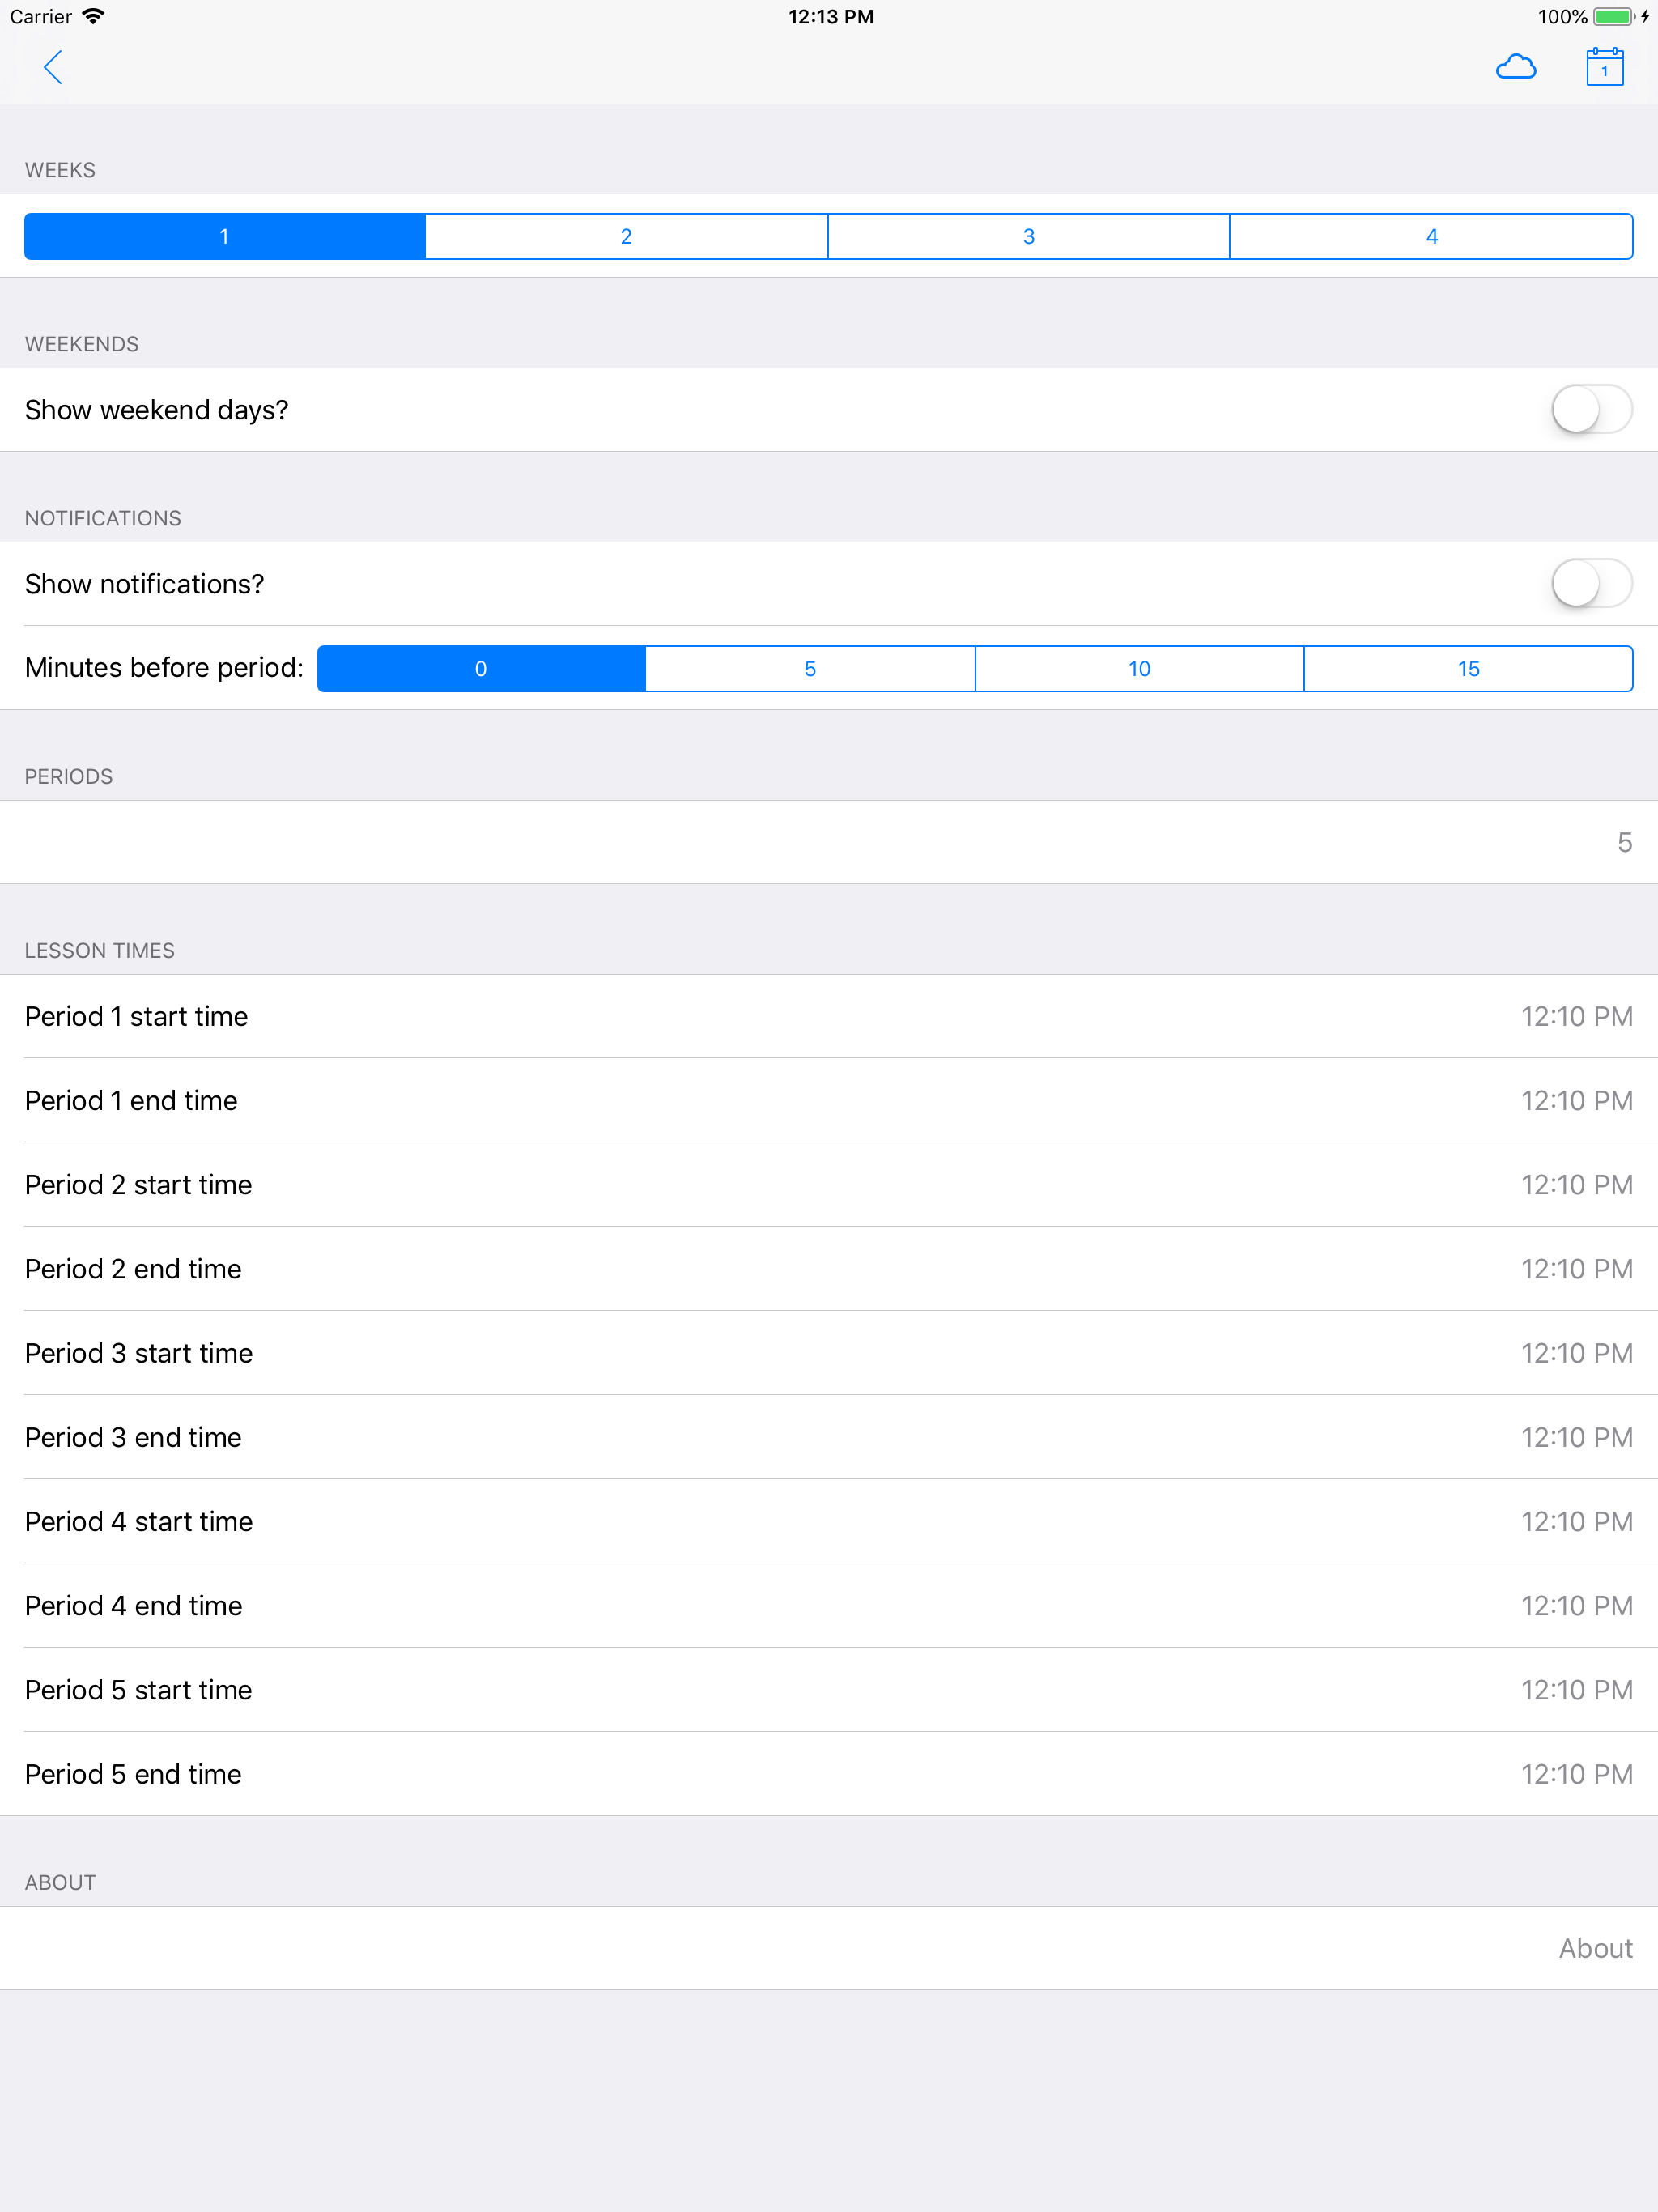The height and width of the screenshot is (2212, 1658).
Task: Select 3 weeks segment
Action: pyautogui.click(x=1028, y=237)
